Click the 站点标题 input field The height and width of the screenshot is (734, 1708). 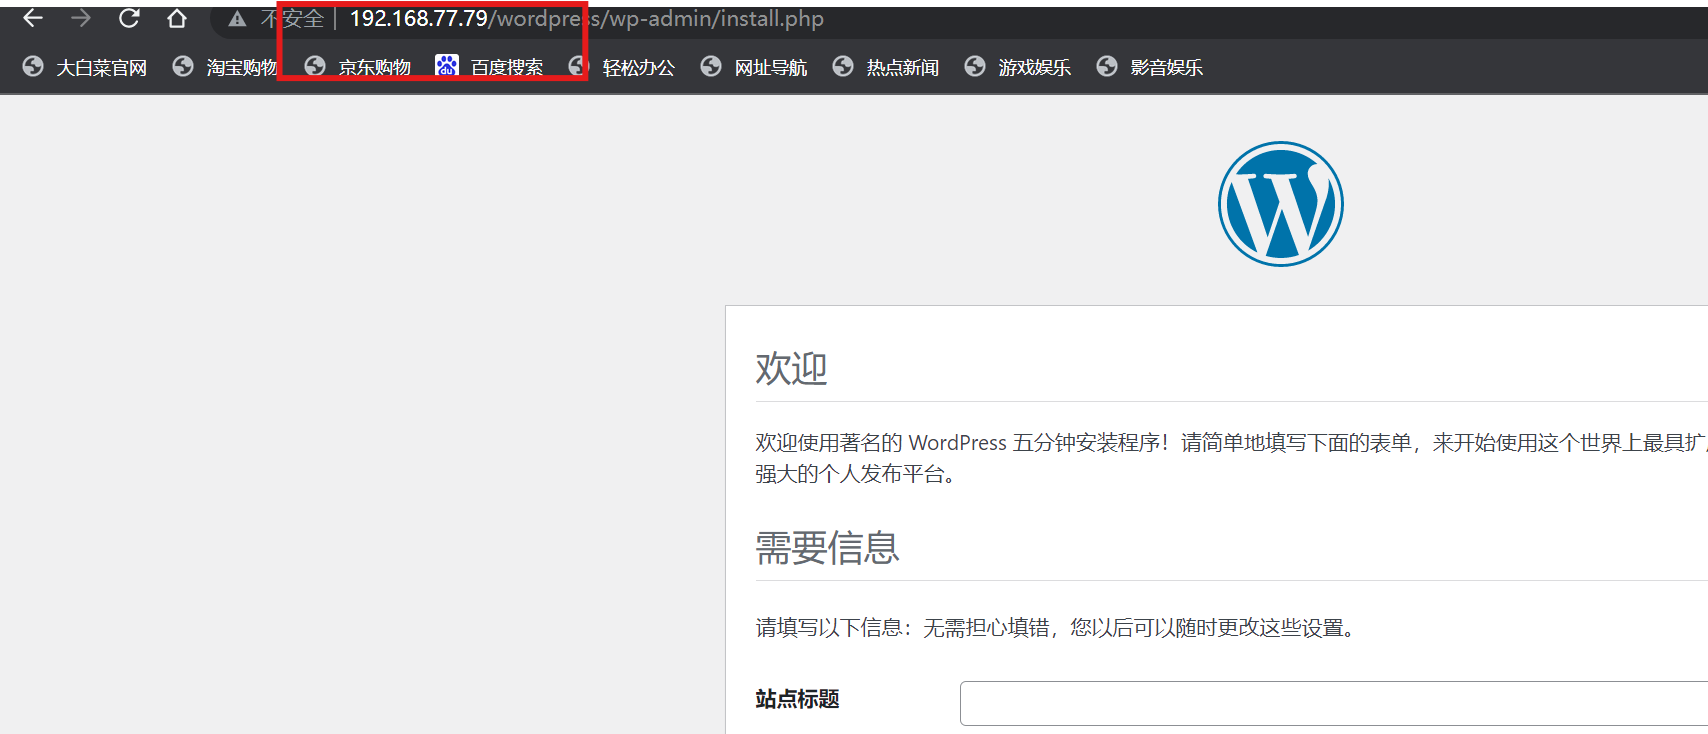point(1334,704)
